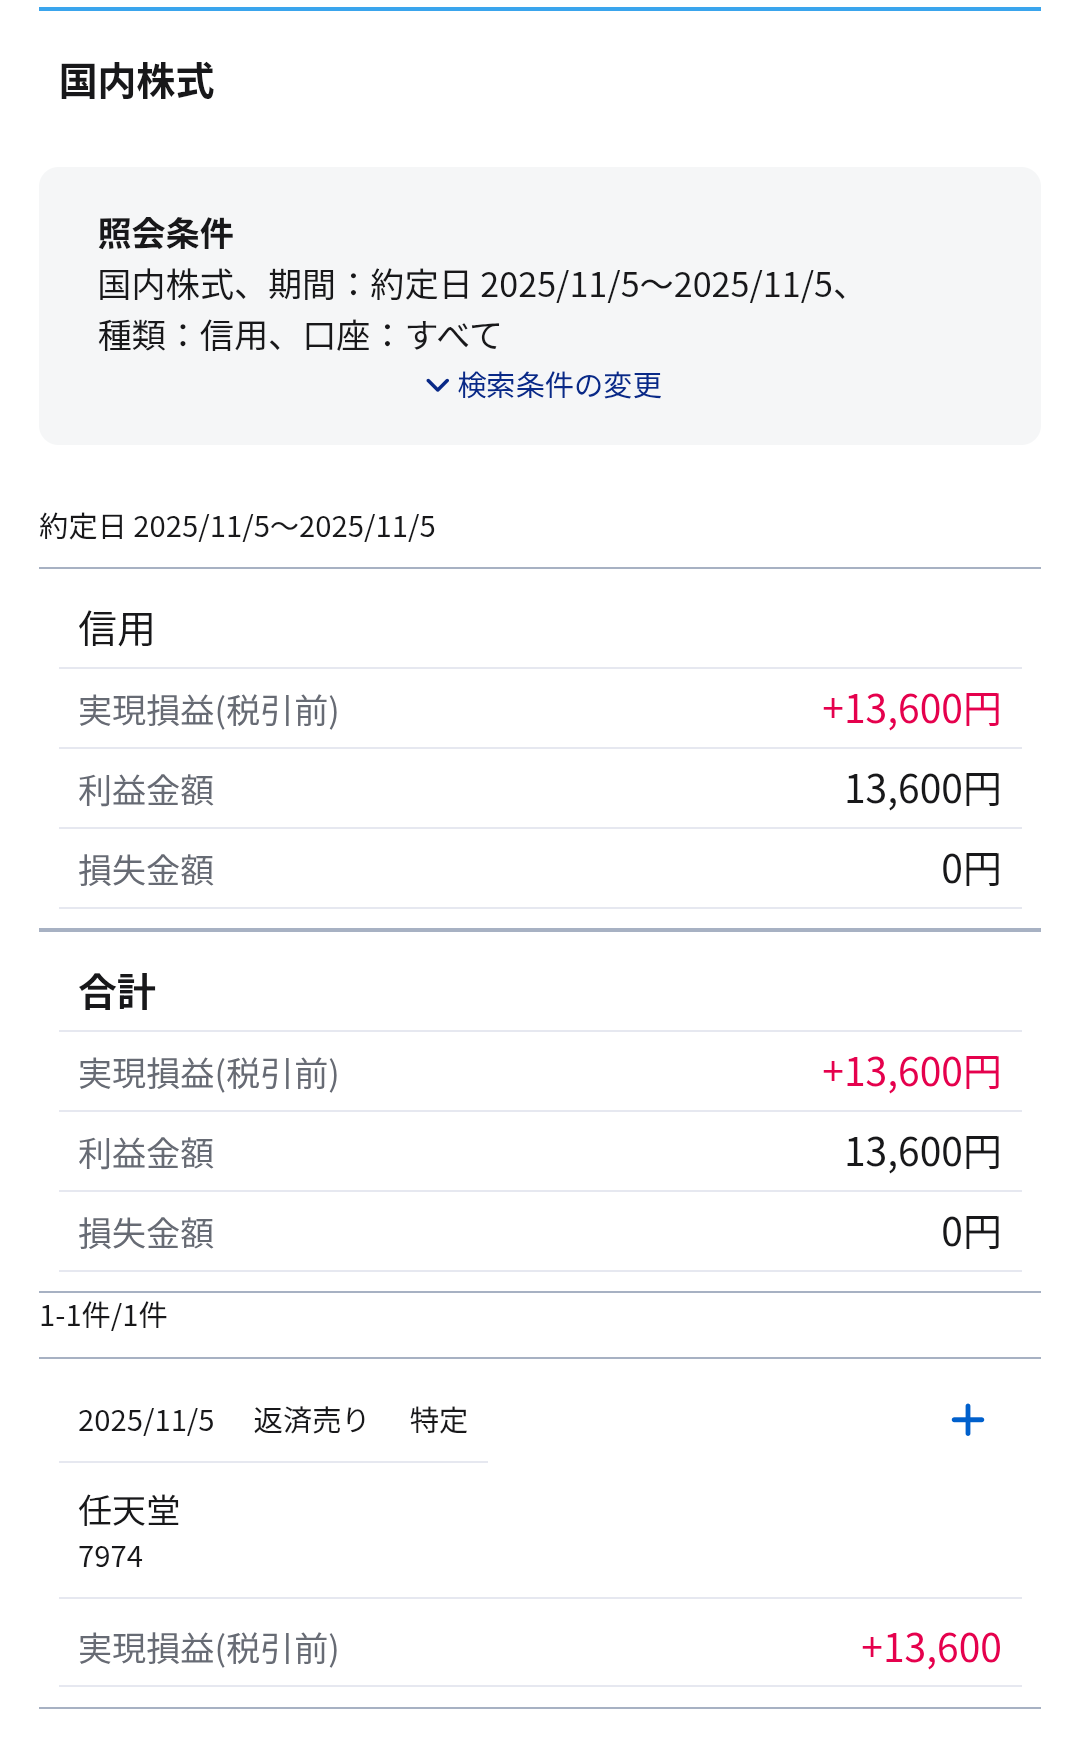Click the 2025/11/5 trade date in 任天堂 row
Image resolution: width=1073 pixels, height=1753 pixels.
(146, 1421)
